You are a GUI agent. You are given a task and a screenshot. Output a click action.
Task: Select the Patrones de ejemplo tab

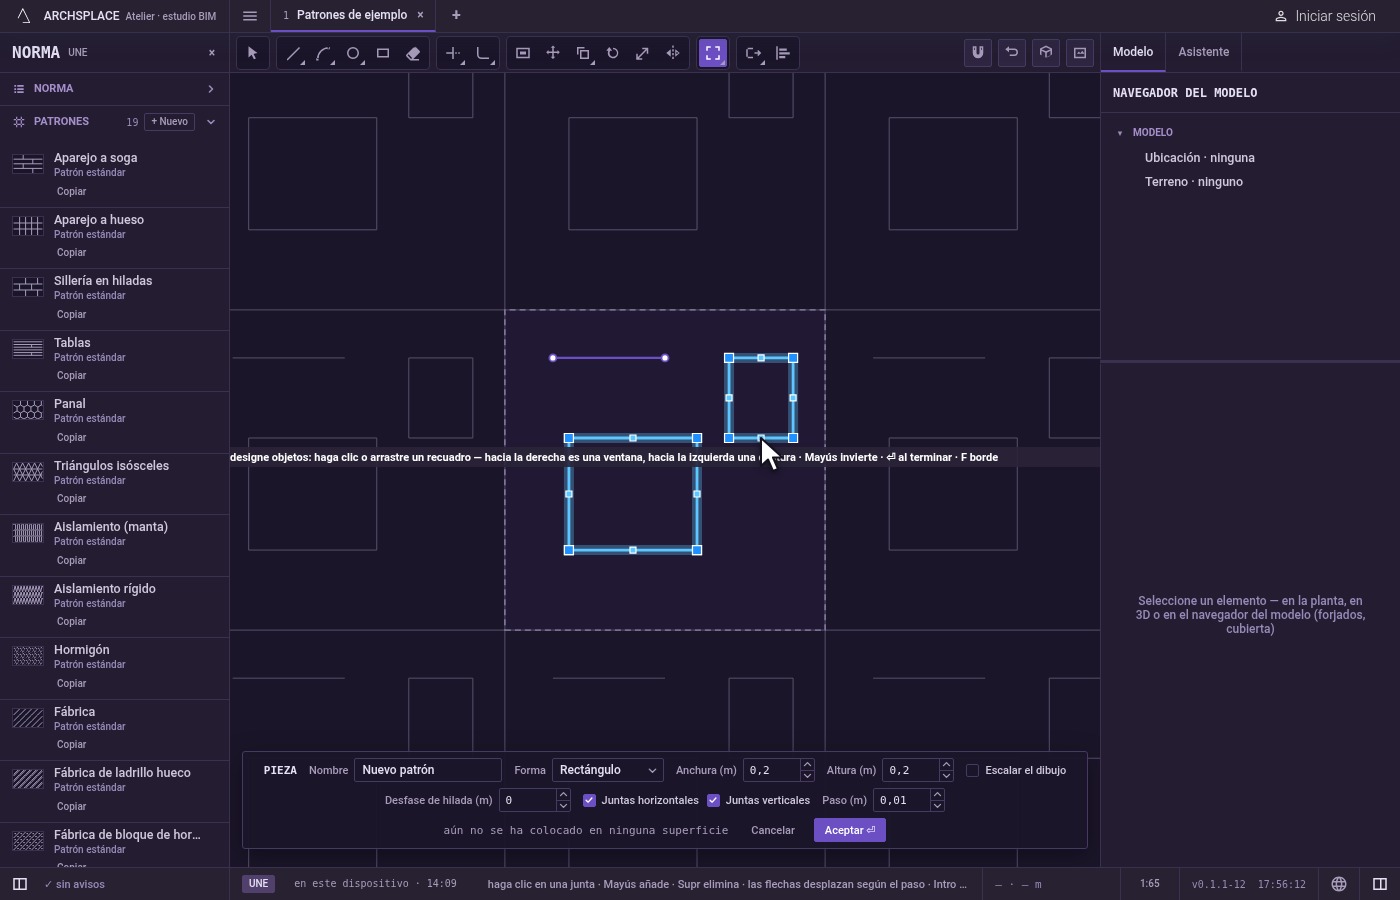point(351,15)
